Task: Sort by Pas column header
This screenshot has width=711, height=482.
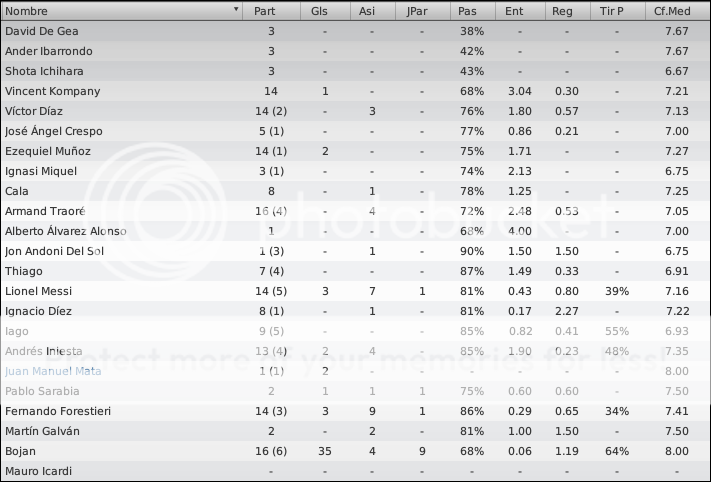Action: (x=472, y=11)
